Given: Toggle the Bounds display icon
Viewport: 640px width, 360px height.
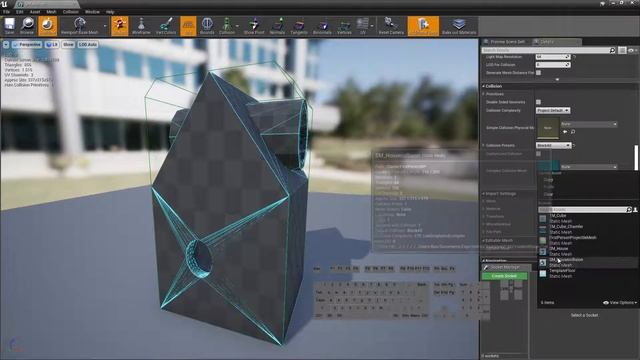Looking at the screenshot, I should pos(207,26).
